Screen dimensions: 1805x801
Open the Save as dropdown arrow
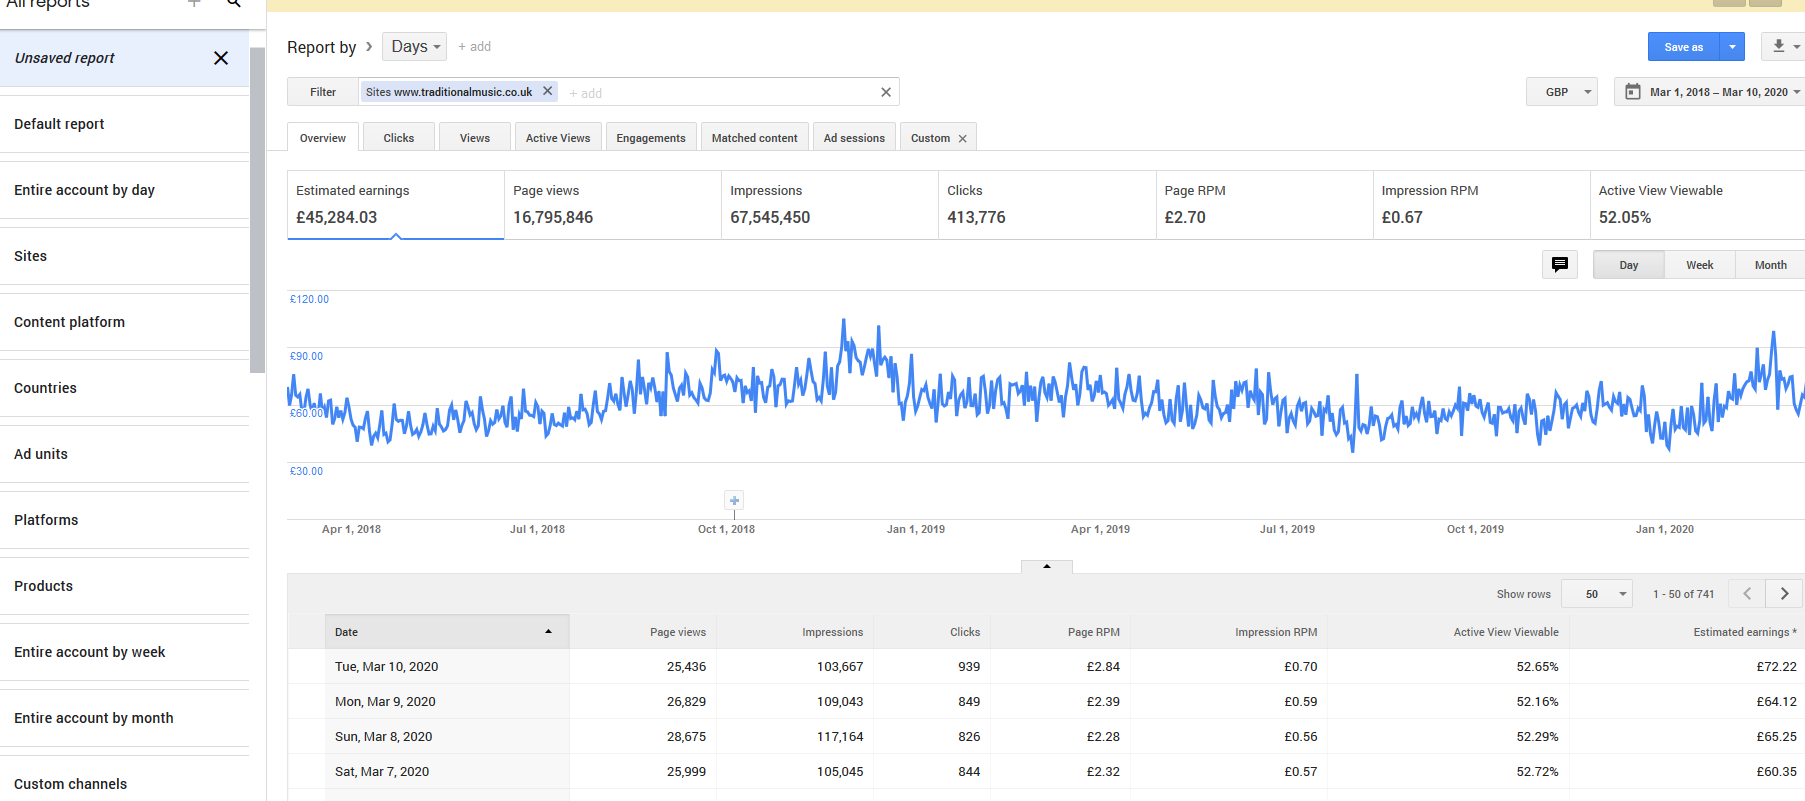[1732, 47]
